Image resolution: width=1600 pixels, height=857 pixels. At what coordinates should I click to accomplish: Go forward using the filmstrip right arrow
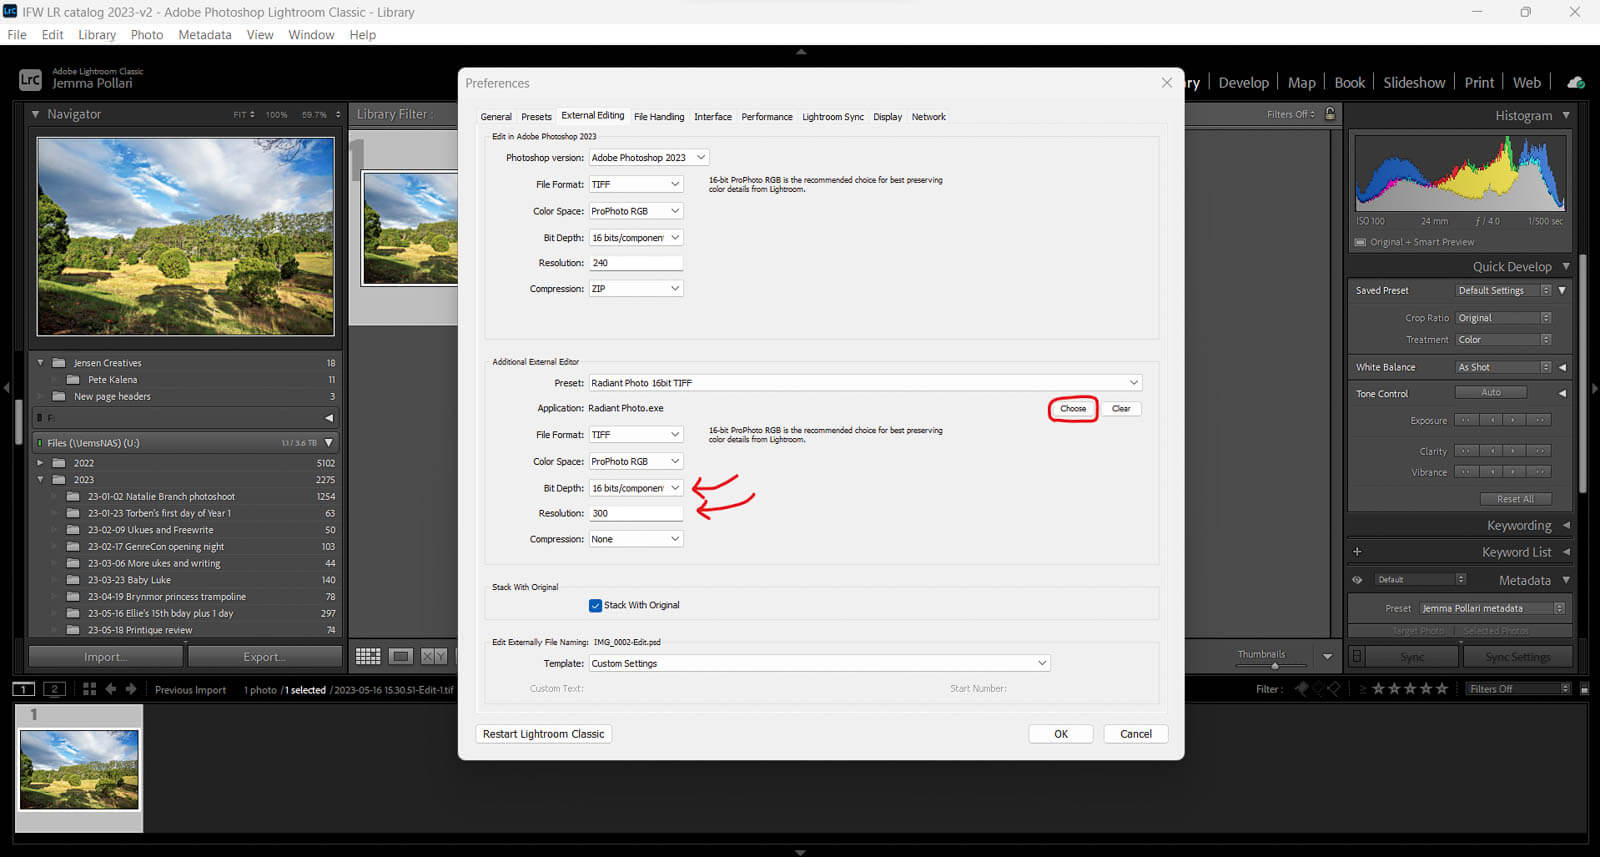131,689
